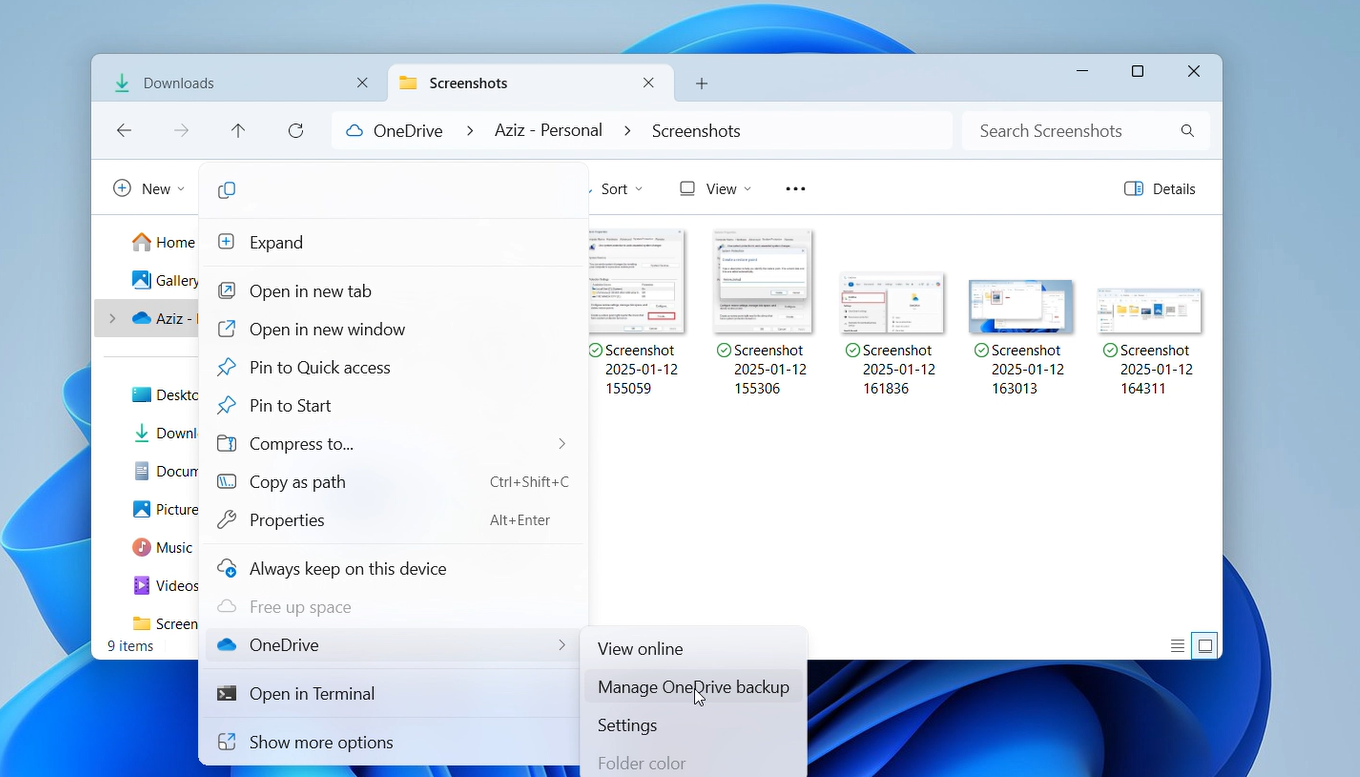Click the Search Screenshots field
Viewport: 1360px width, 777px height.
1086,131
